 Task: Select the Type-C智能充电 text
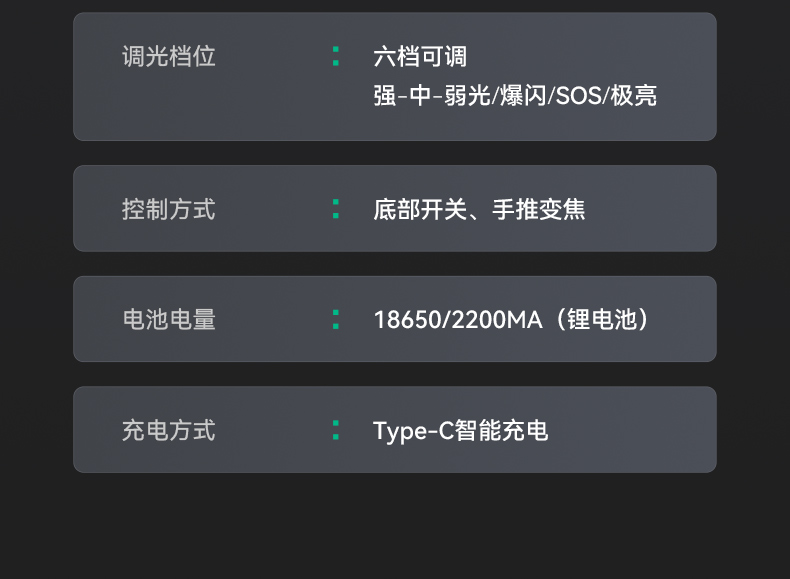(460, 431)
